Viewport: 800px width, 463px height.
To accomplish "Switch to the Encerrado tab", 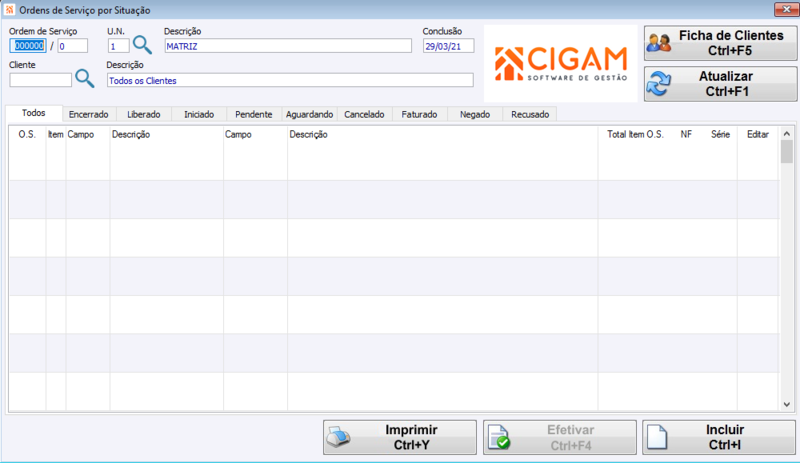I will pos(89,114).
